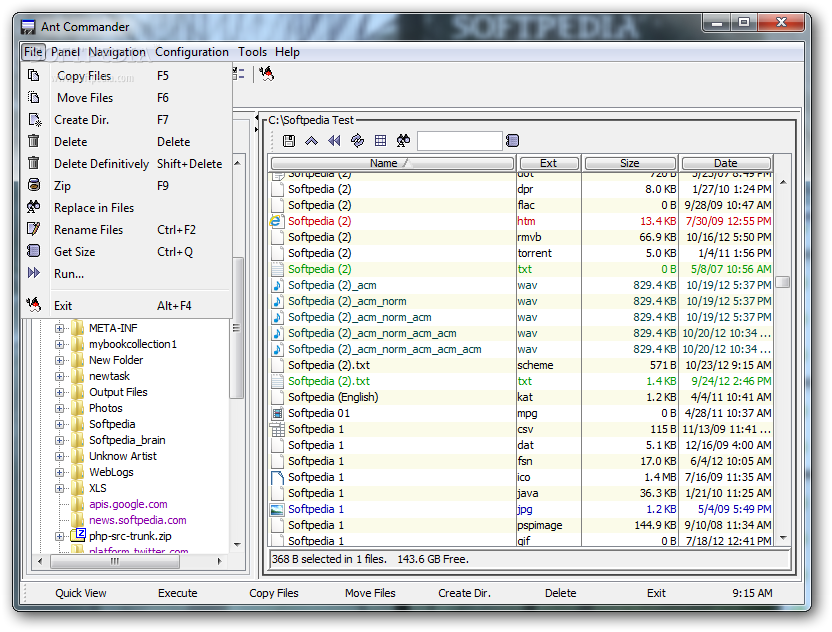This screenshot has width=832, height=632.
Task: Expand the Photos folder
Action: pyautogui.click(x=59, y=409)
